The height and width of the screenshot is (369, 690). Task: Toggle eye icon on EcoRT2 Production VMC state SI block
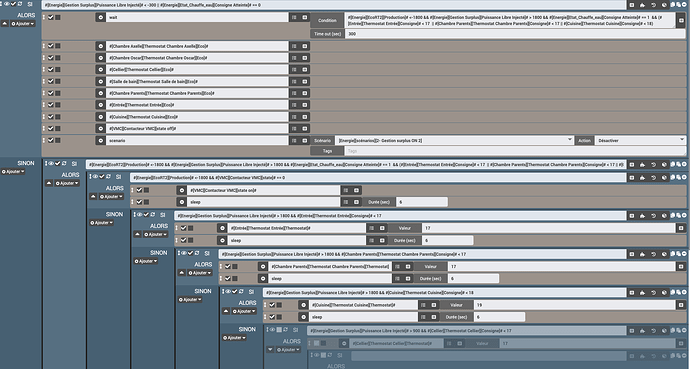pos(95,176)
